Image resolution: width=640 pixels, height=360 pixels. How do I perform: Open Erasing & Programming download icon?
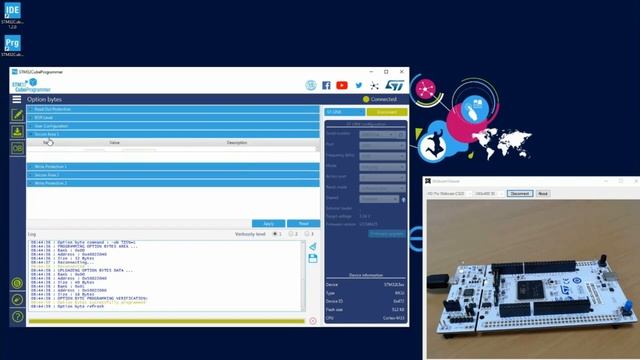(18, 131)
